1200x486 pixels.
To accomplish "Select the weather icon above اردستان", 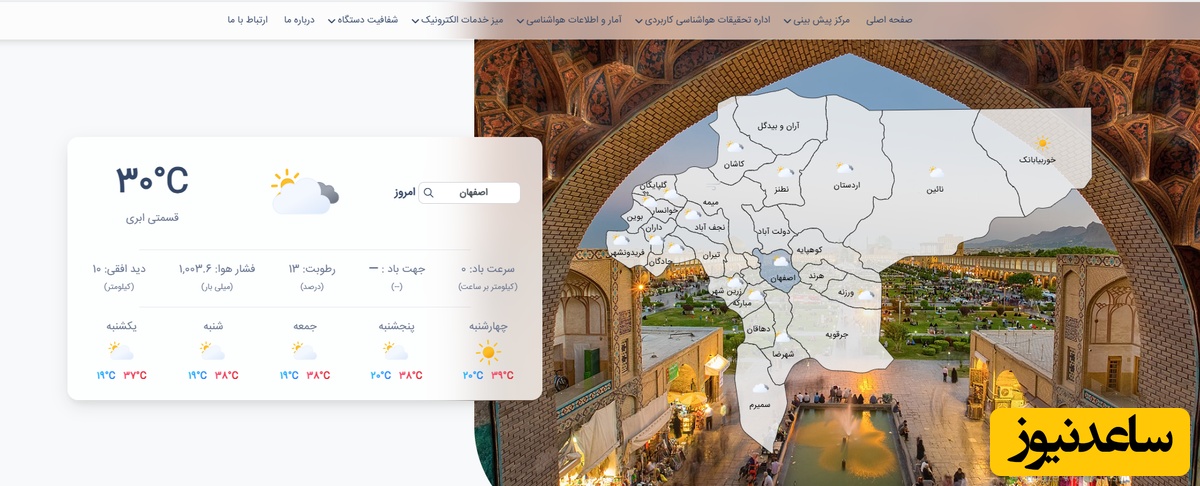I will 844,168.
